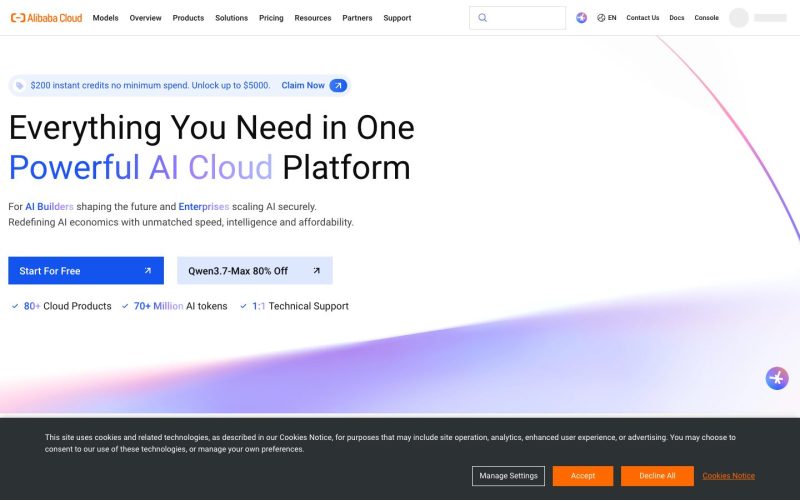Click the user avatar circle

738,18
